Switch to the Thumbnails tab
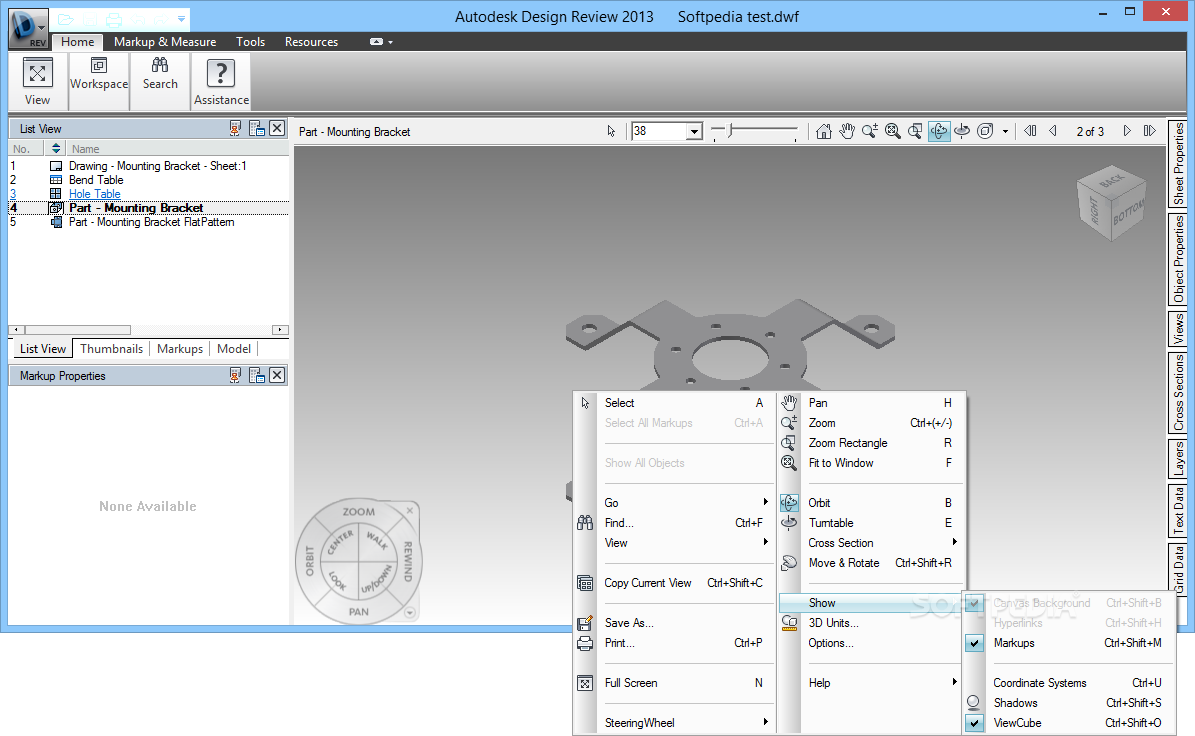The height and width of the screenshot is (736, 1195). click(111, 349)
